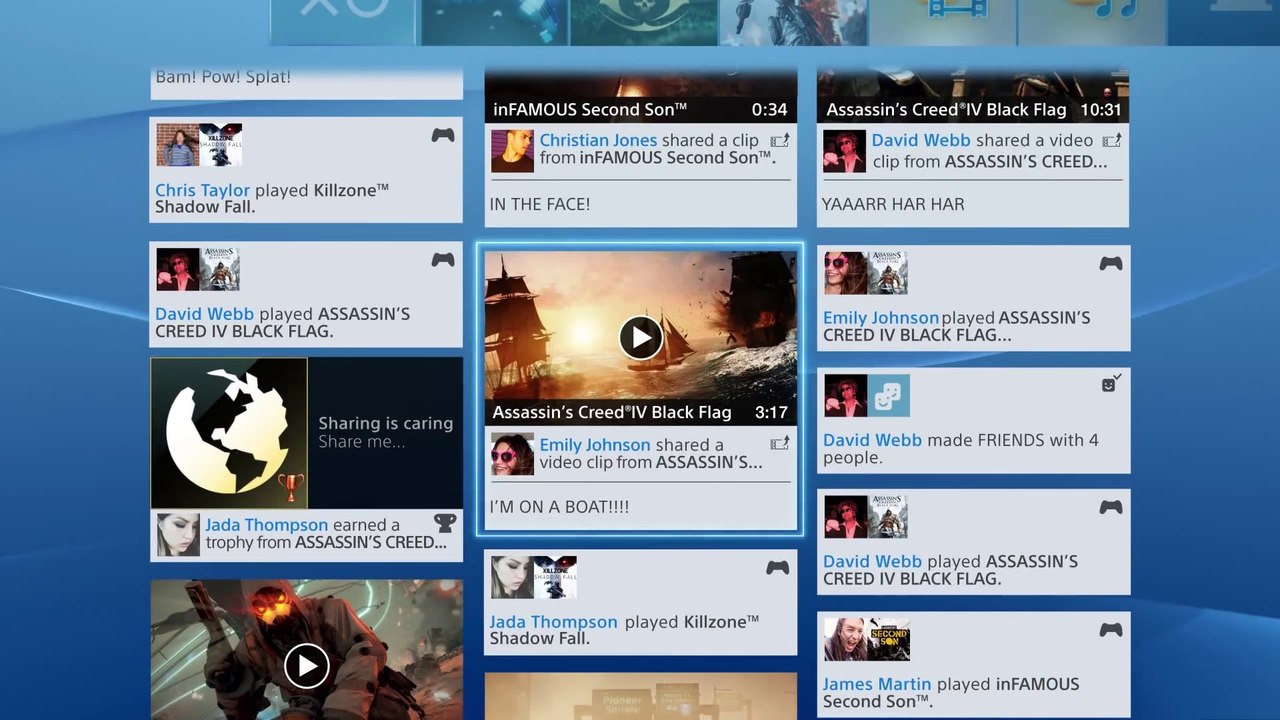The width and height of the screenshot is (1280, 720).
Task: Select the Music note tile in top bar
Action: click(x=1092, y=22)
